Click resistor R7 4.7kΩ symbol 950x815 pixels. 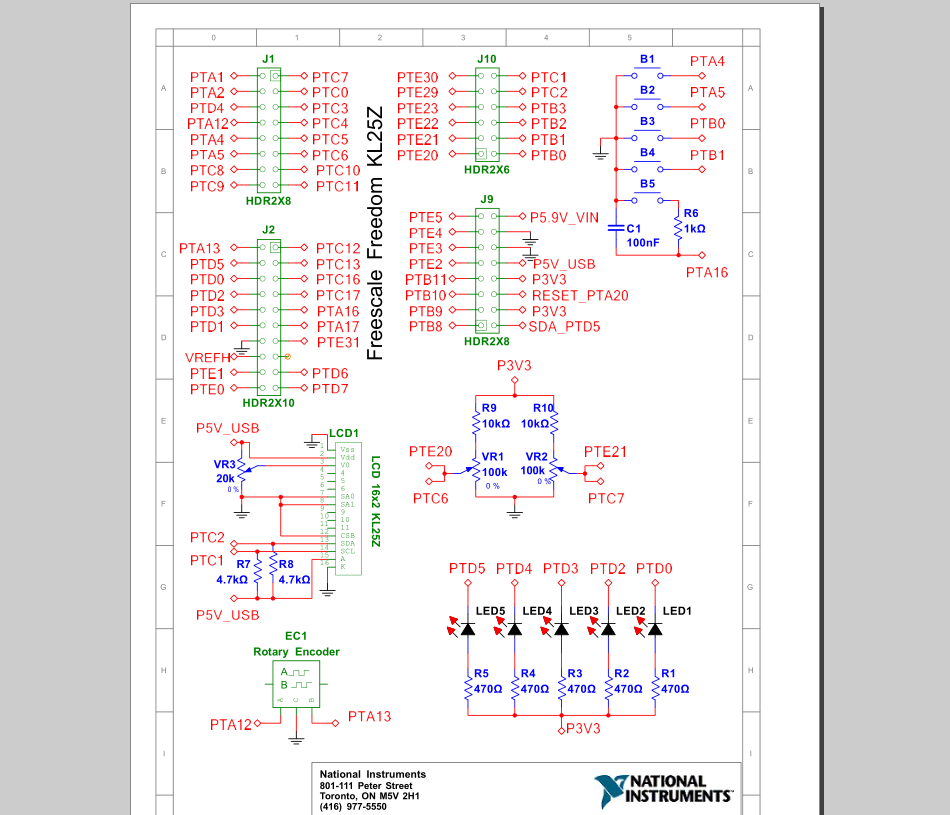coord(260,570)
